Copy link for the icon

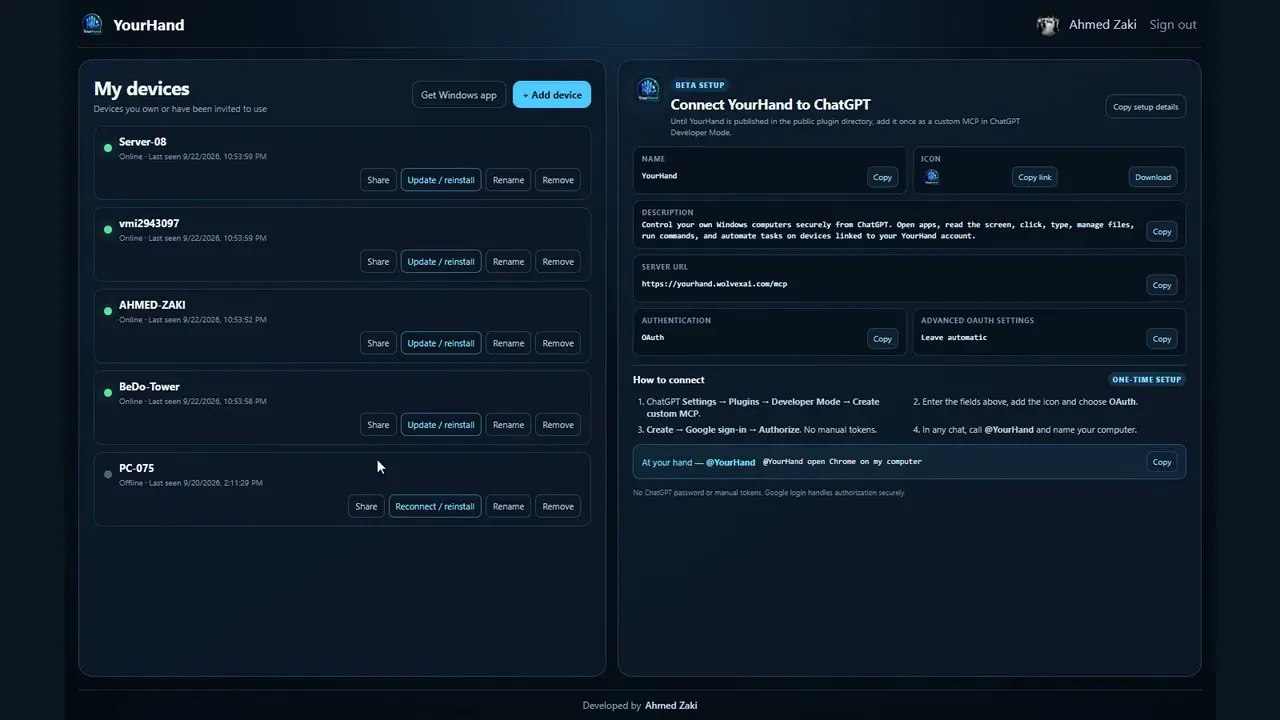pyautogui.click(x=1034, y=177)
